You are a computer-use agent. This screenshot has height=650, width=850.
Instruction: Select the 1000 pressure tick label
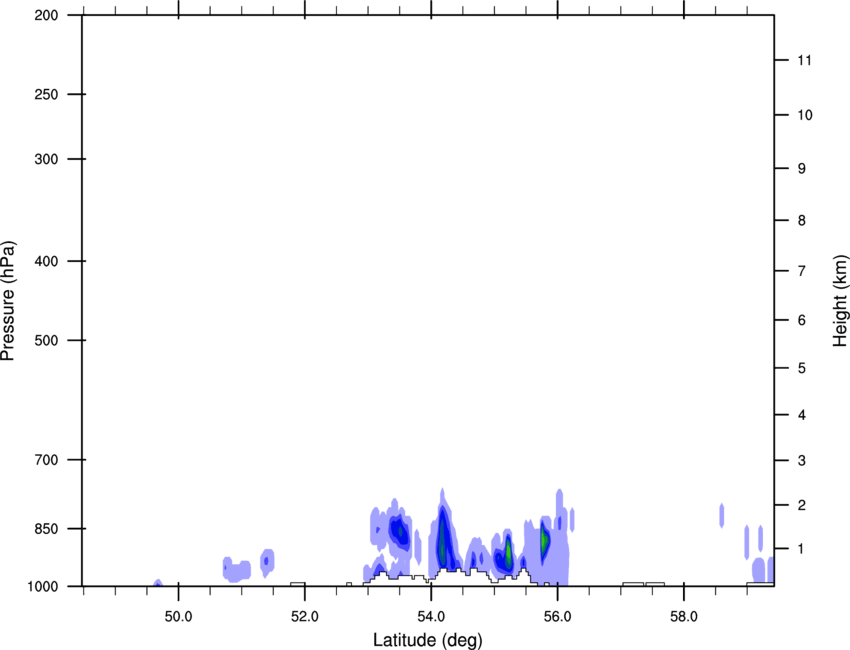tap(43, 587)
